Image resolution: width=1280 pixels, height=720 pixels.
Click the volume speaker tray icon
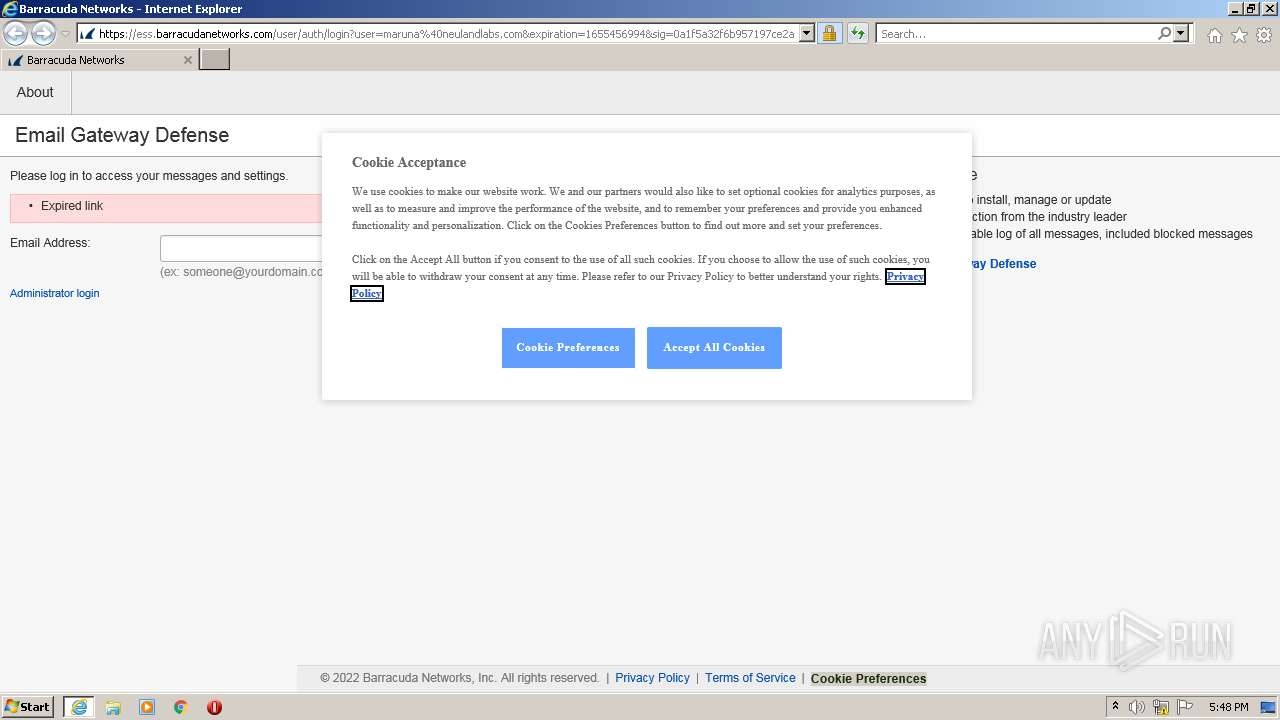[x=1137, y=707]
